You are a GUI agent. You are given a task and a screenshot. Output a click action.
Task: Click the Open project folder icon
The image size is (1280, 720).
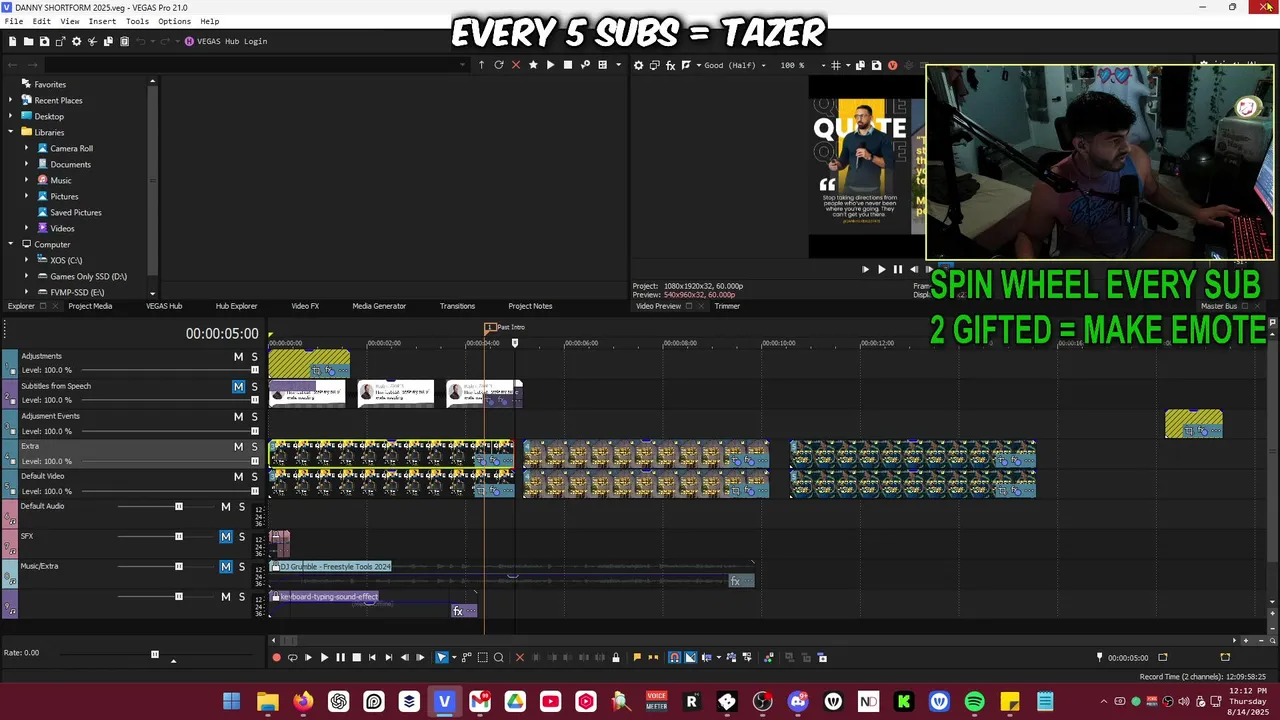28,41
